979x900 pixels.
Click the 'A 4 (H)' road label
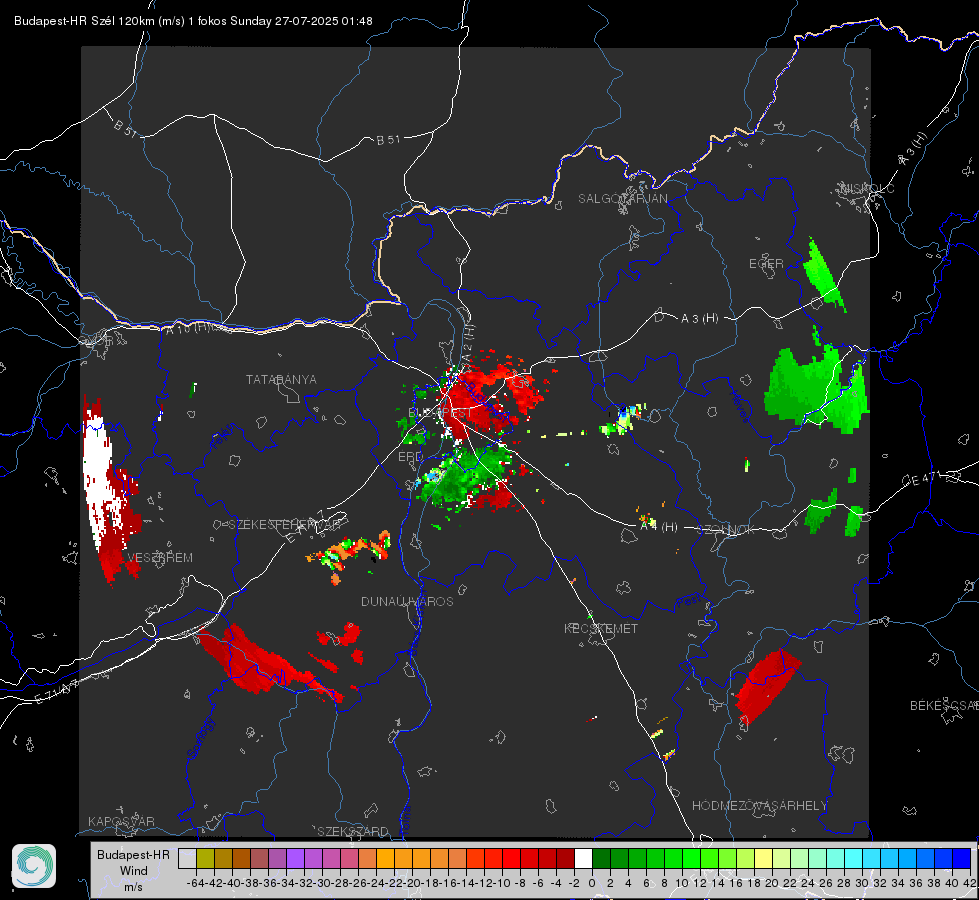[x=659, y=527]
